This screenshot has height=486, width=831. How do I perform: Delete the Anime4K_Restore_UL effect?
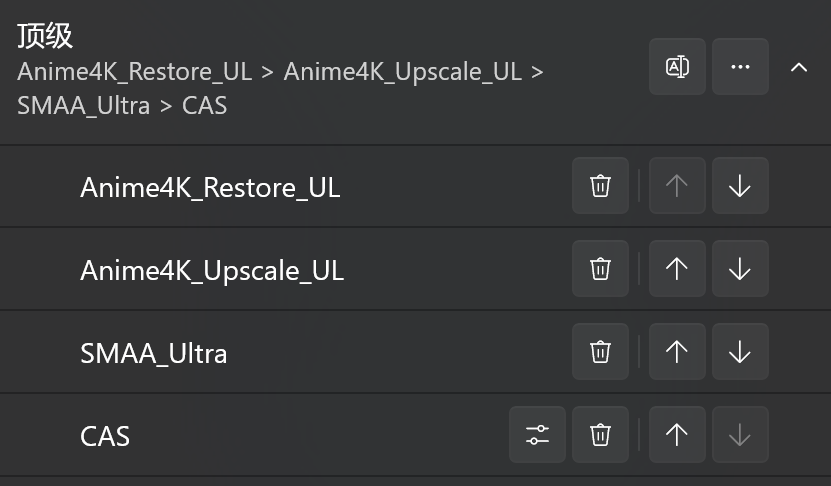pos(600,186)
